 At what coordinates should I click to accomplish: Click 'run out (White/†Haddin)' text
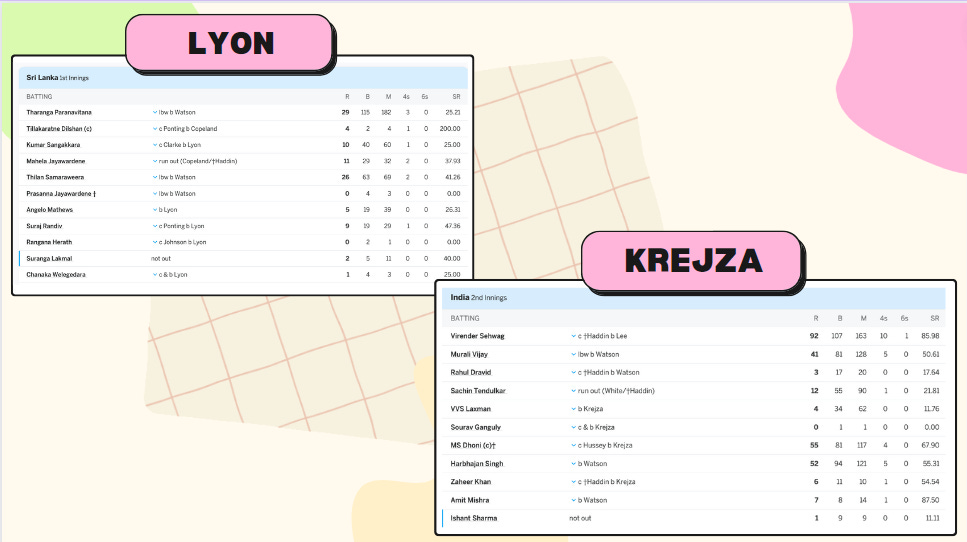pyautogui.click(x=616, y=391)
